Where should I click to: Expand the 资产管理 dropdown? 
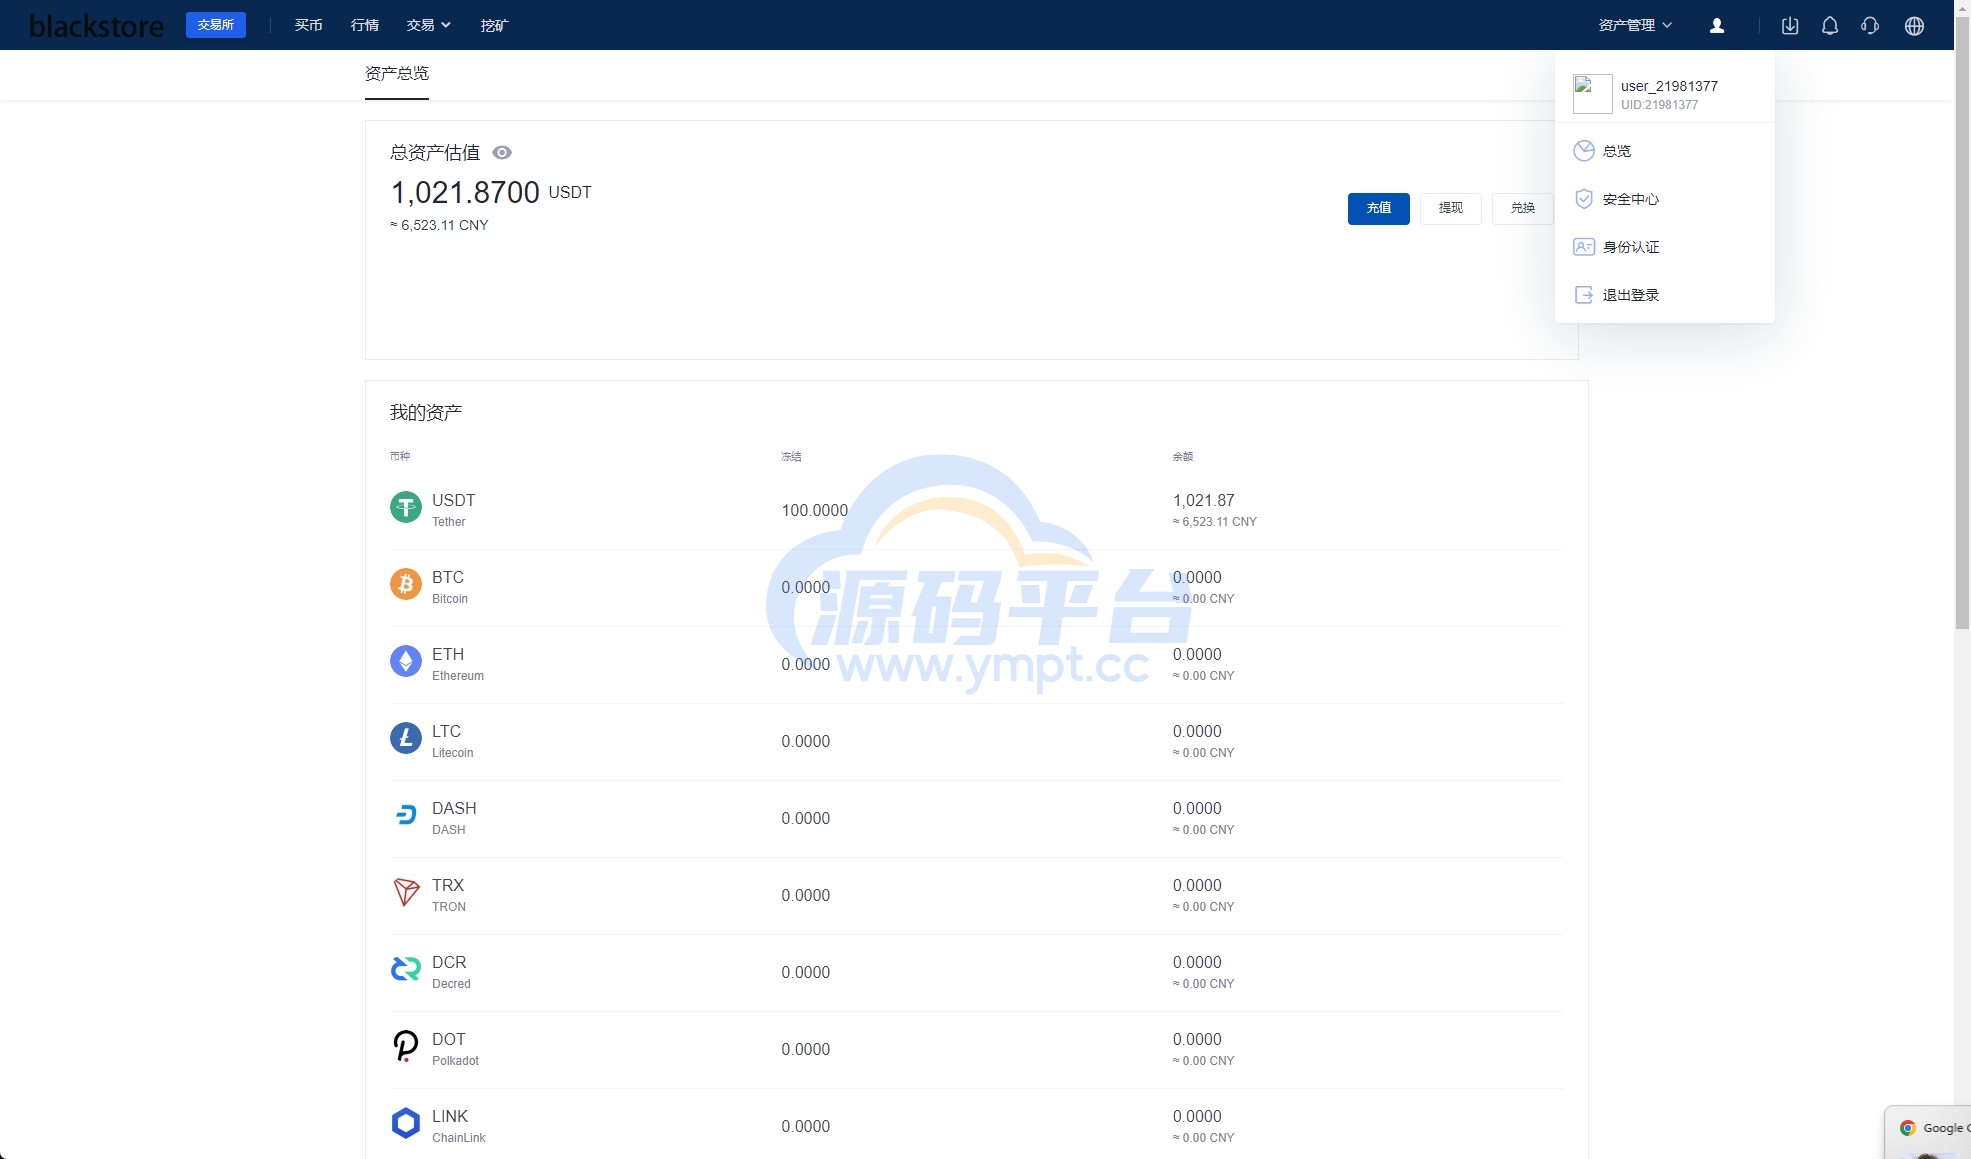pos(1635,26)
